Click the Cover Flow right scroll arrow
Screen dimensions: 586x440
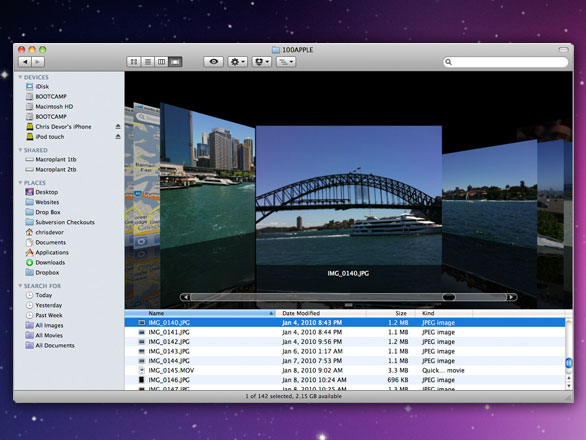tap(511, 297)
